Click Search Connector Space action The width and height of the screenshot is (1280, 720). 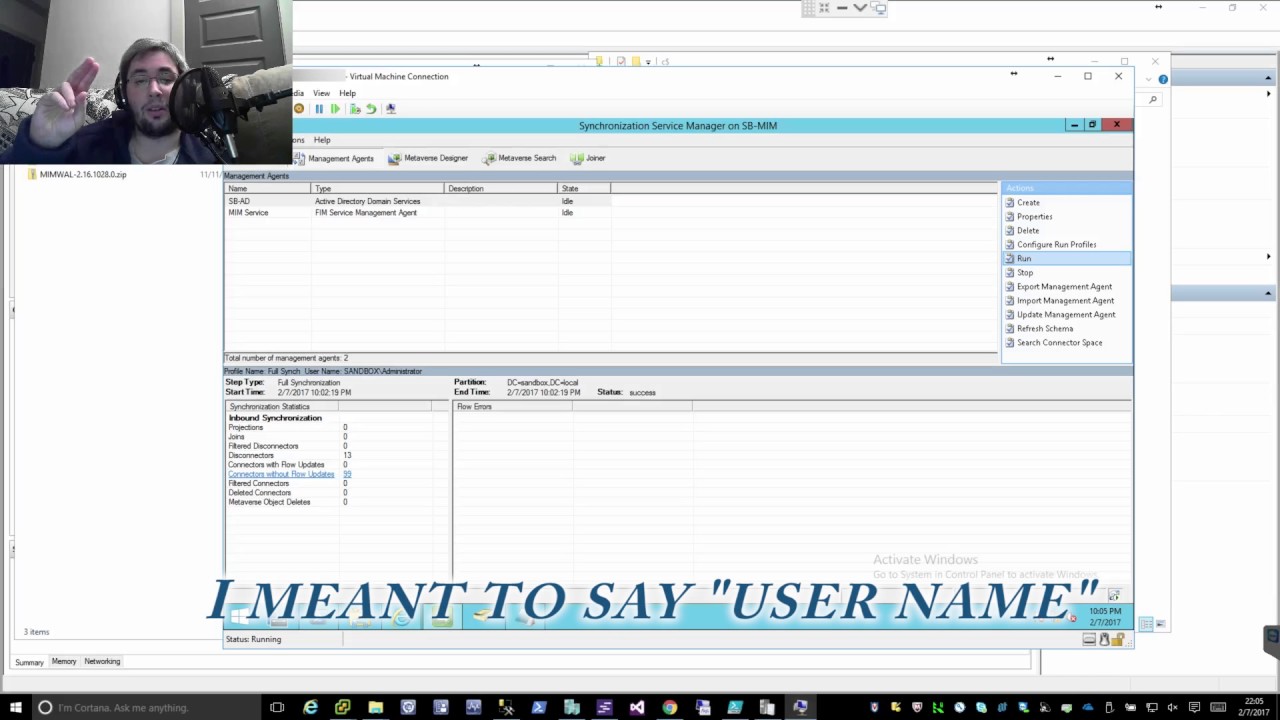[x=1059, y=343]
